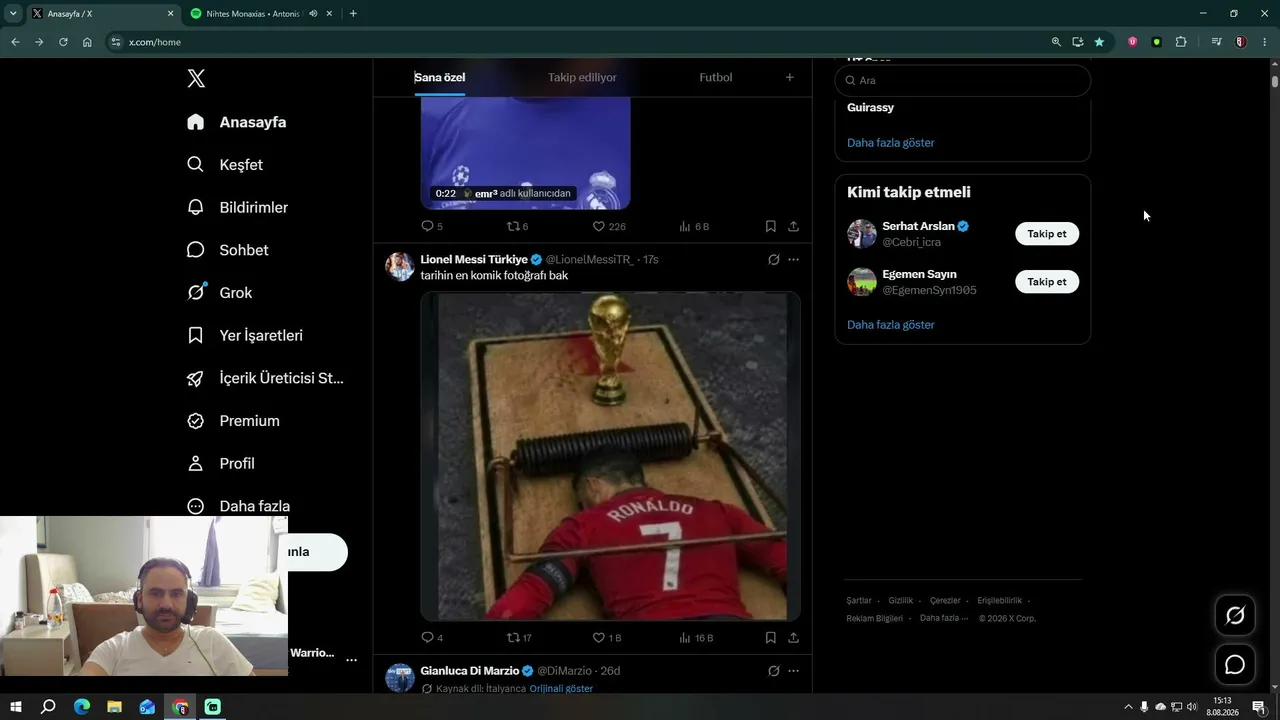This screenshot has width=1280, height=720.
Task: Like the video post with 226 likes
Action: click(609, 226)
